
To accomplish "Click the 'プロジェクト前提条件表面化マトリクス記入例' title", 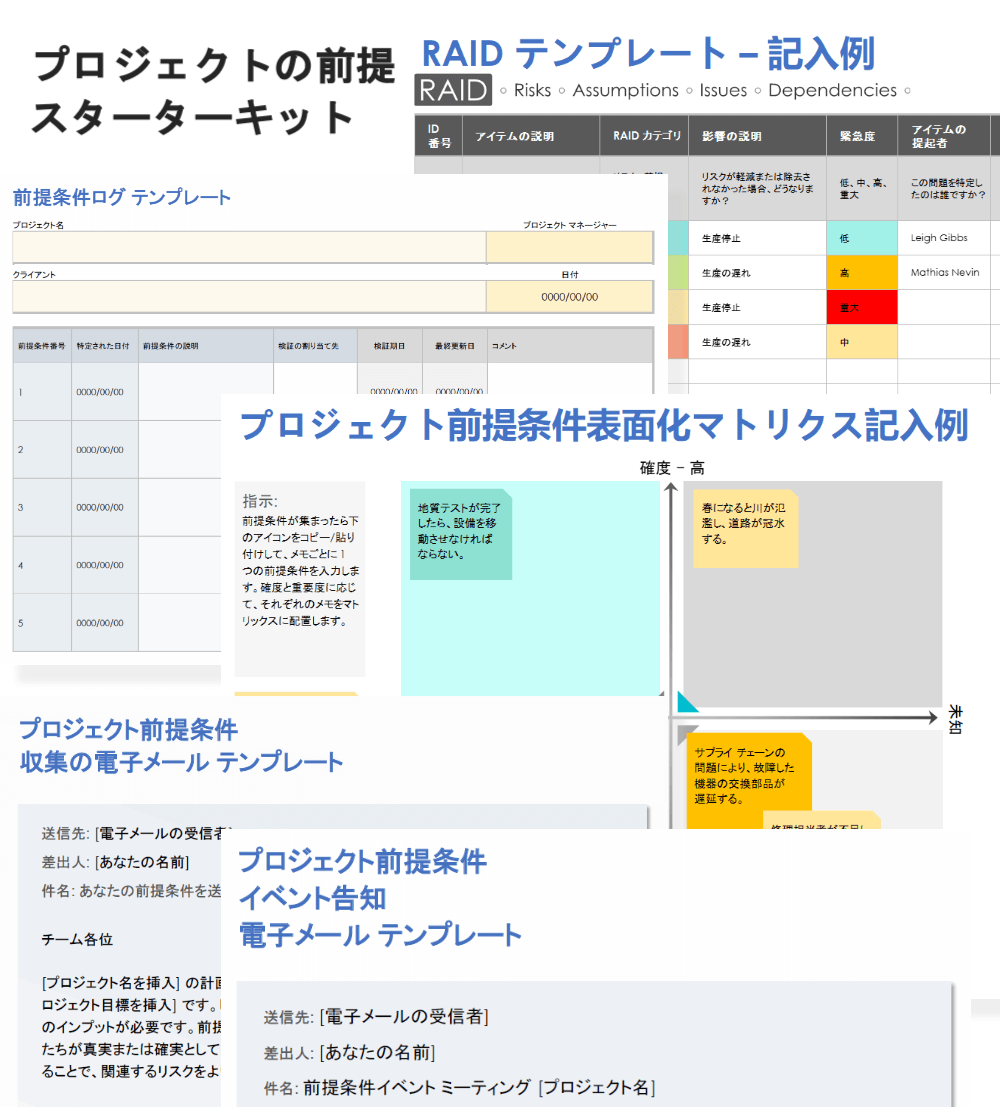I will pyautogui.click(x=605, y=426).
